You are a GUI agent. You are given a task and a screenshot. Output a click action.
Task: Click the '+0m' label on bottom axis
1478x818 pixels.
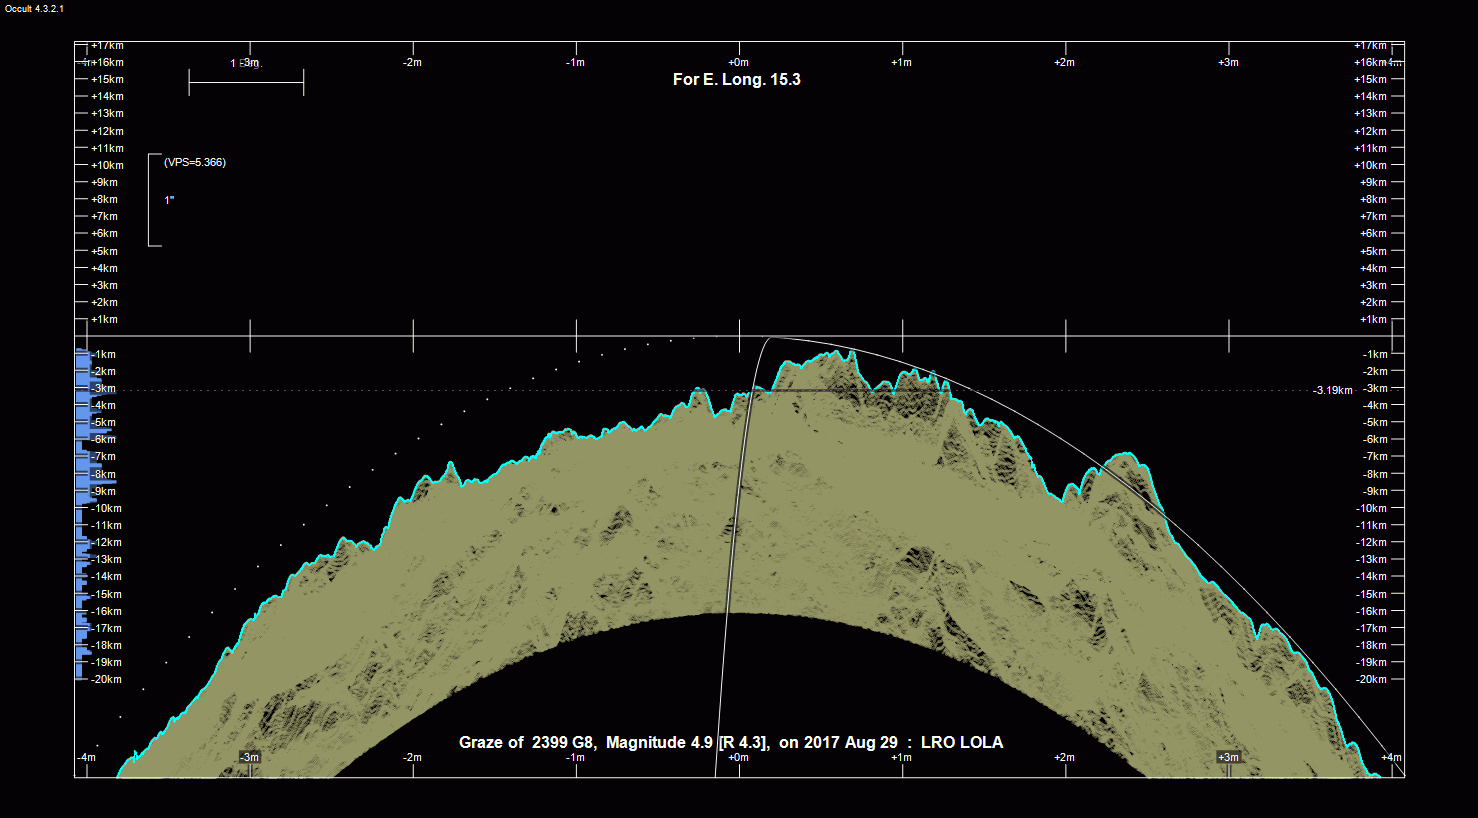[739, 757]
